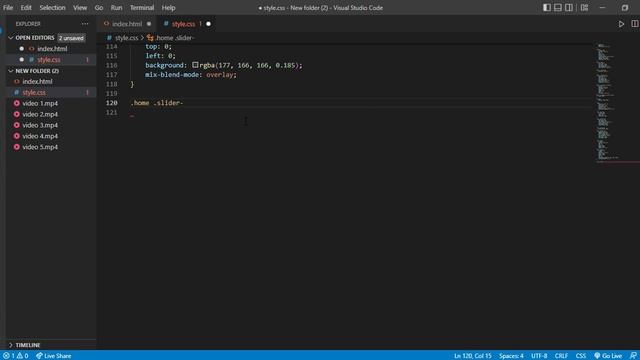Open customize layout icon
640x360 pixels.
[584, 8]
